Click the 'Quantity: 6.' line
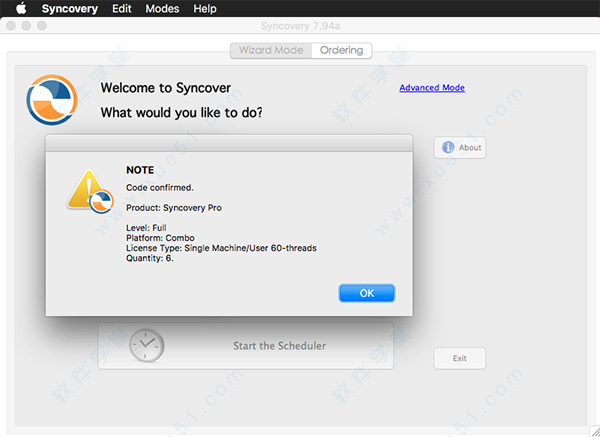The height and width of the screenshot is (437, 600). click(150, 258)
